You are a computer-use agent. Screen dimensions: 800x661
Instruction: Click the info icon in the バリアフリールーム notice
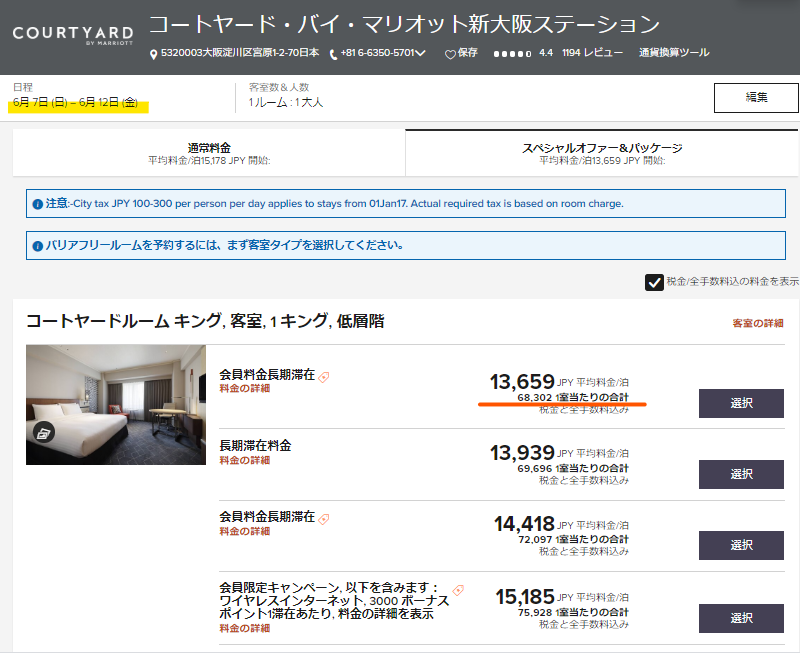click(37, 246)
